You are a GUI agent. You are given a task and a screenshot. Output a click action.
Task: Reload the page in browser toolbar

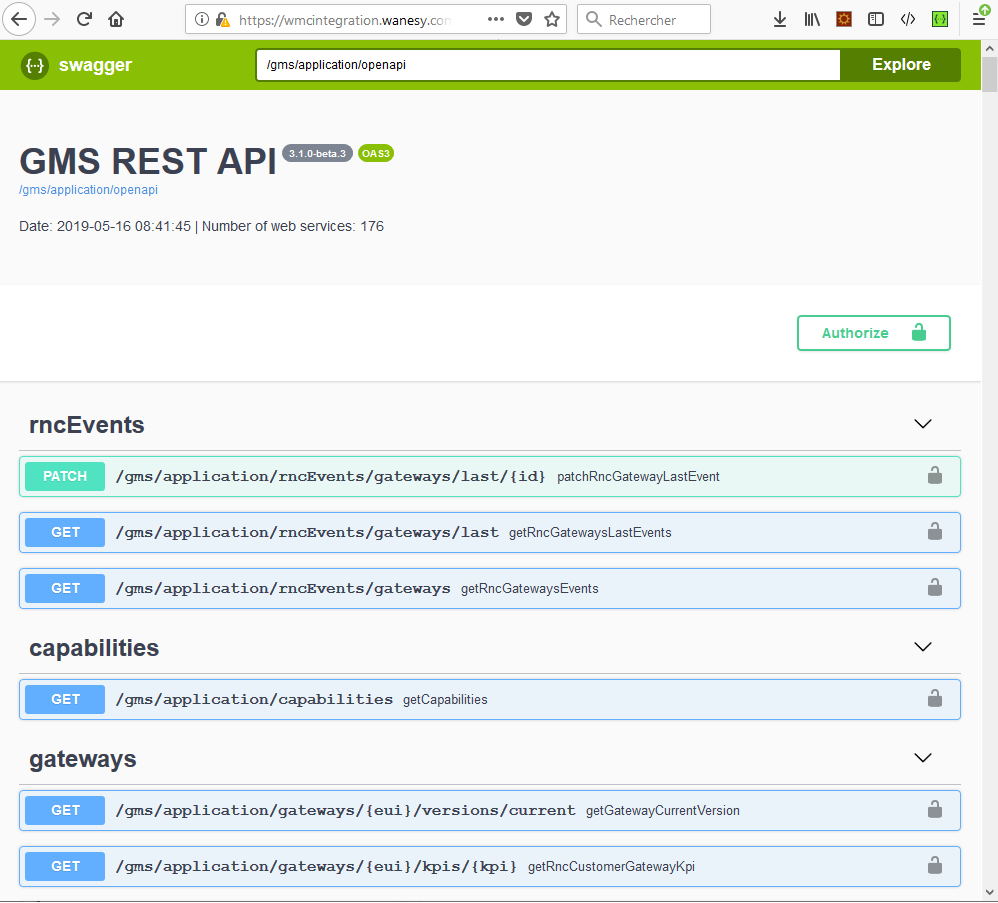click(85, 19)
